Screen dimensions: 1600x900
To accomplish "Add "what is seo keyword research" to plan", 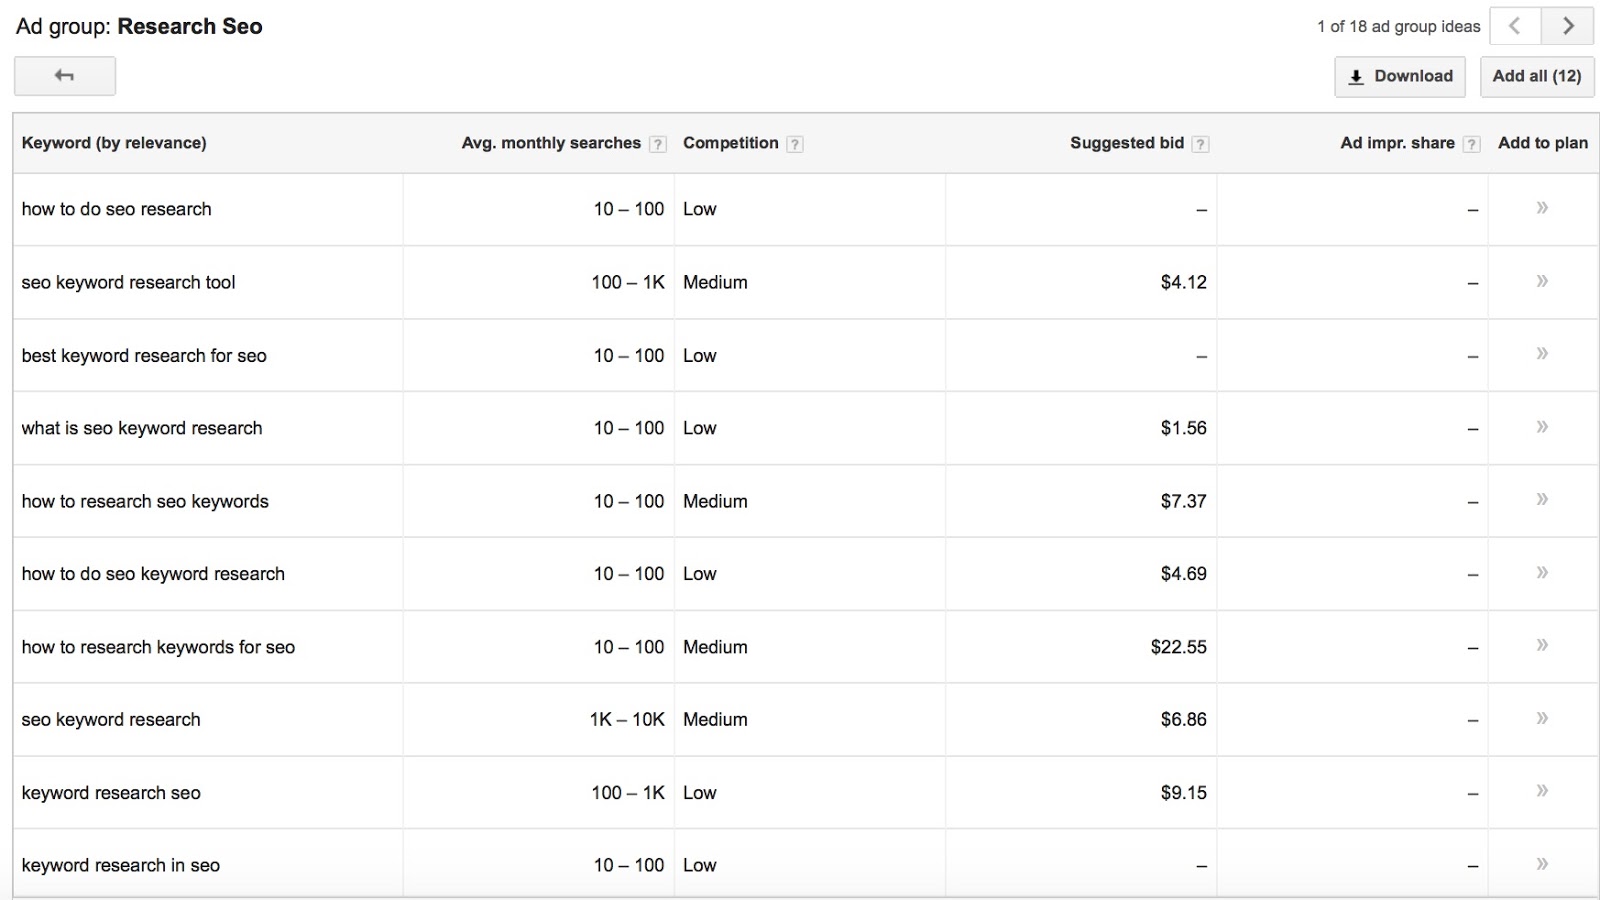I will 1541,428.
